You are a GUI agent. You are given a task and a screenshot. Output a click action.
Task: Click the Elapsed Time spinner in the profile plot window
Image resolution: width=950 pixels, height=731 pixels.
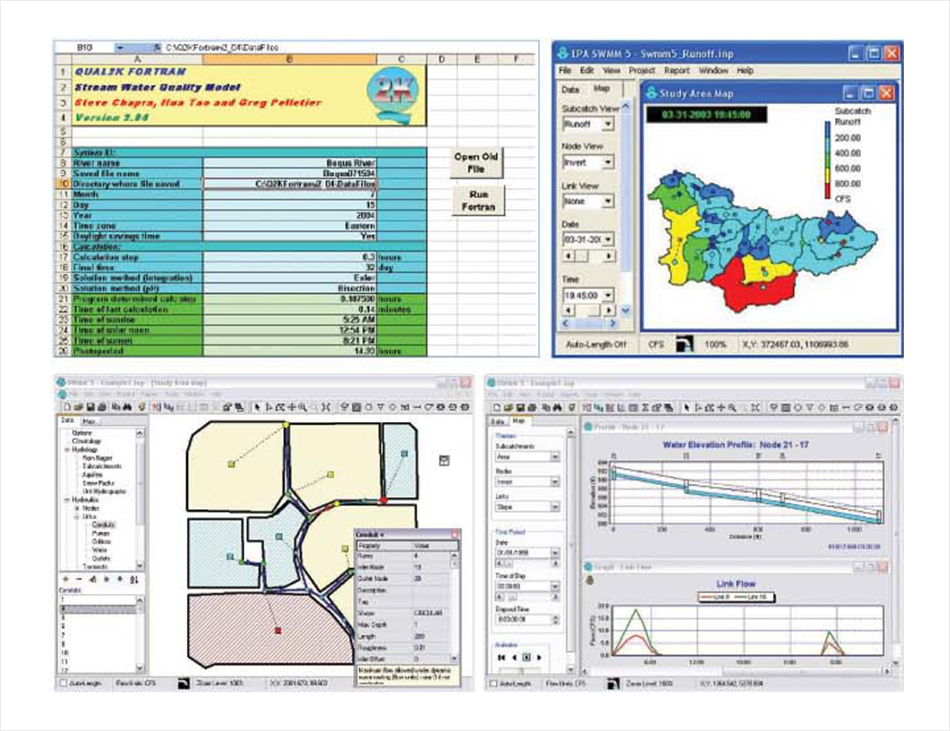(555, 620)
